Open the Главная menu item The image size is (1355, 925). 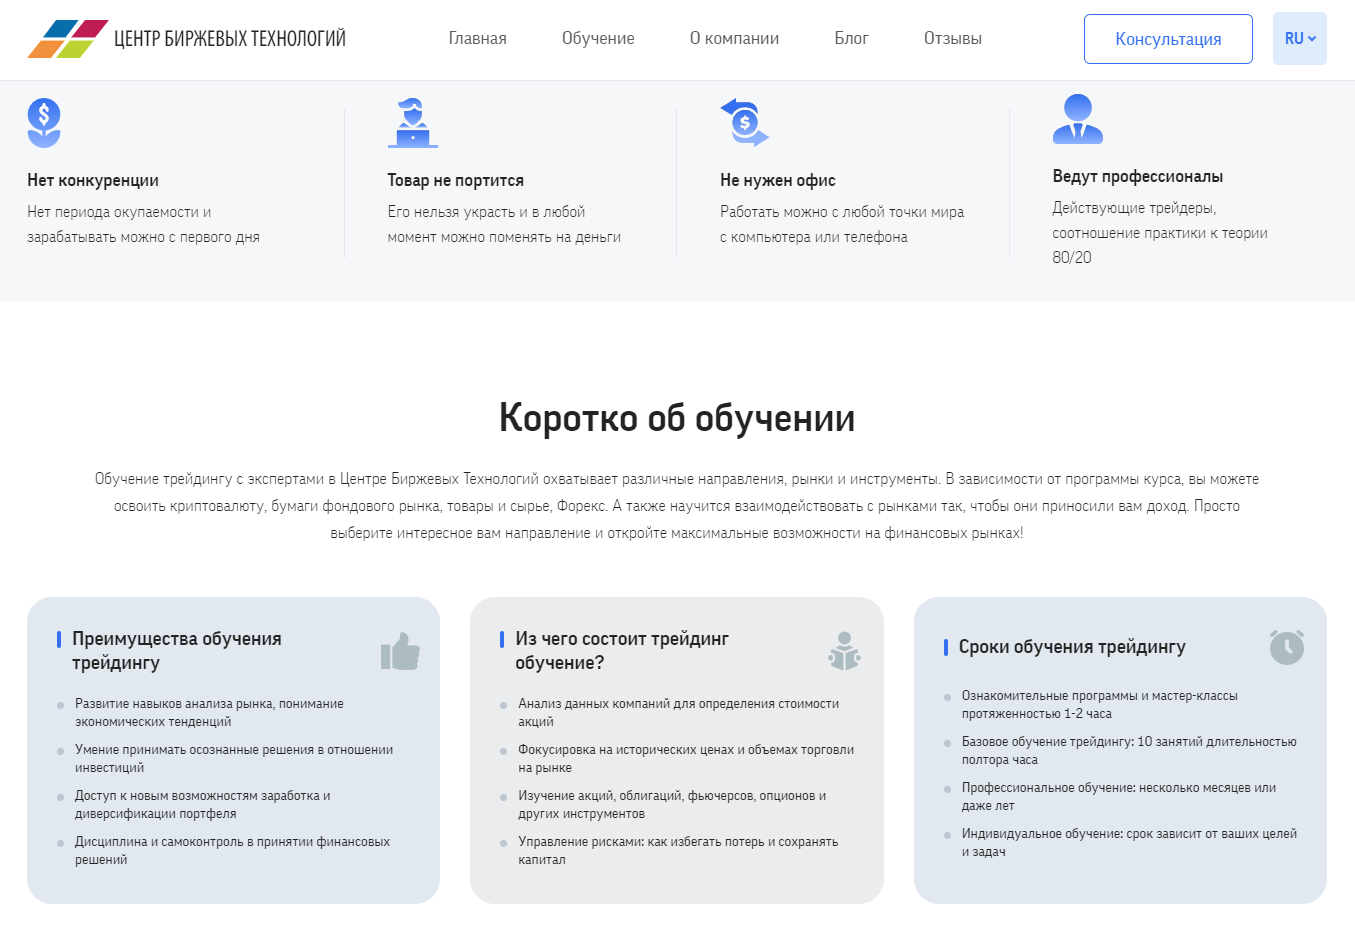pyautogui.click(x=477, y=39)
